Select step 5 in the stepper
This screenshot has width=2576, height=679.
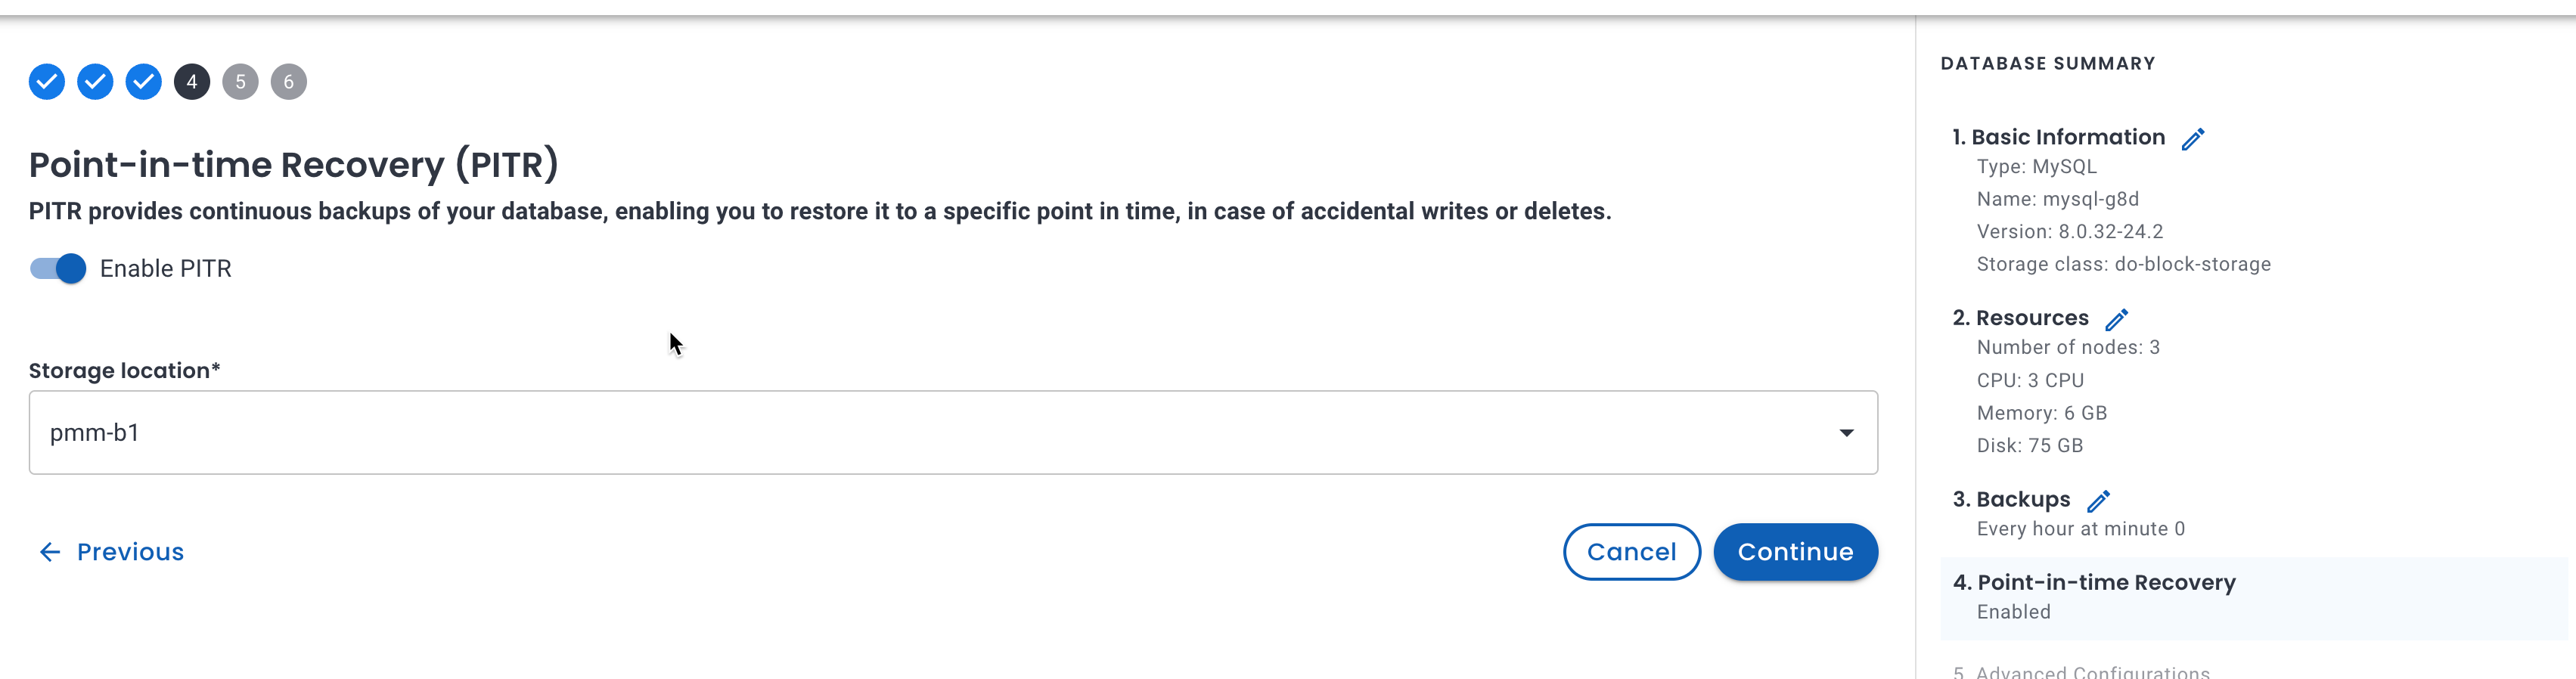click(239, 81)
